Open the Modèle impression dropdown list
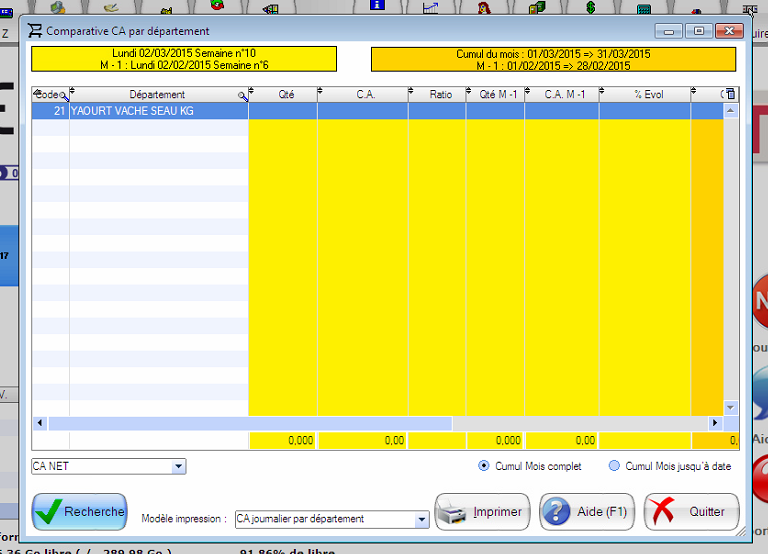 tap(421, 520)
